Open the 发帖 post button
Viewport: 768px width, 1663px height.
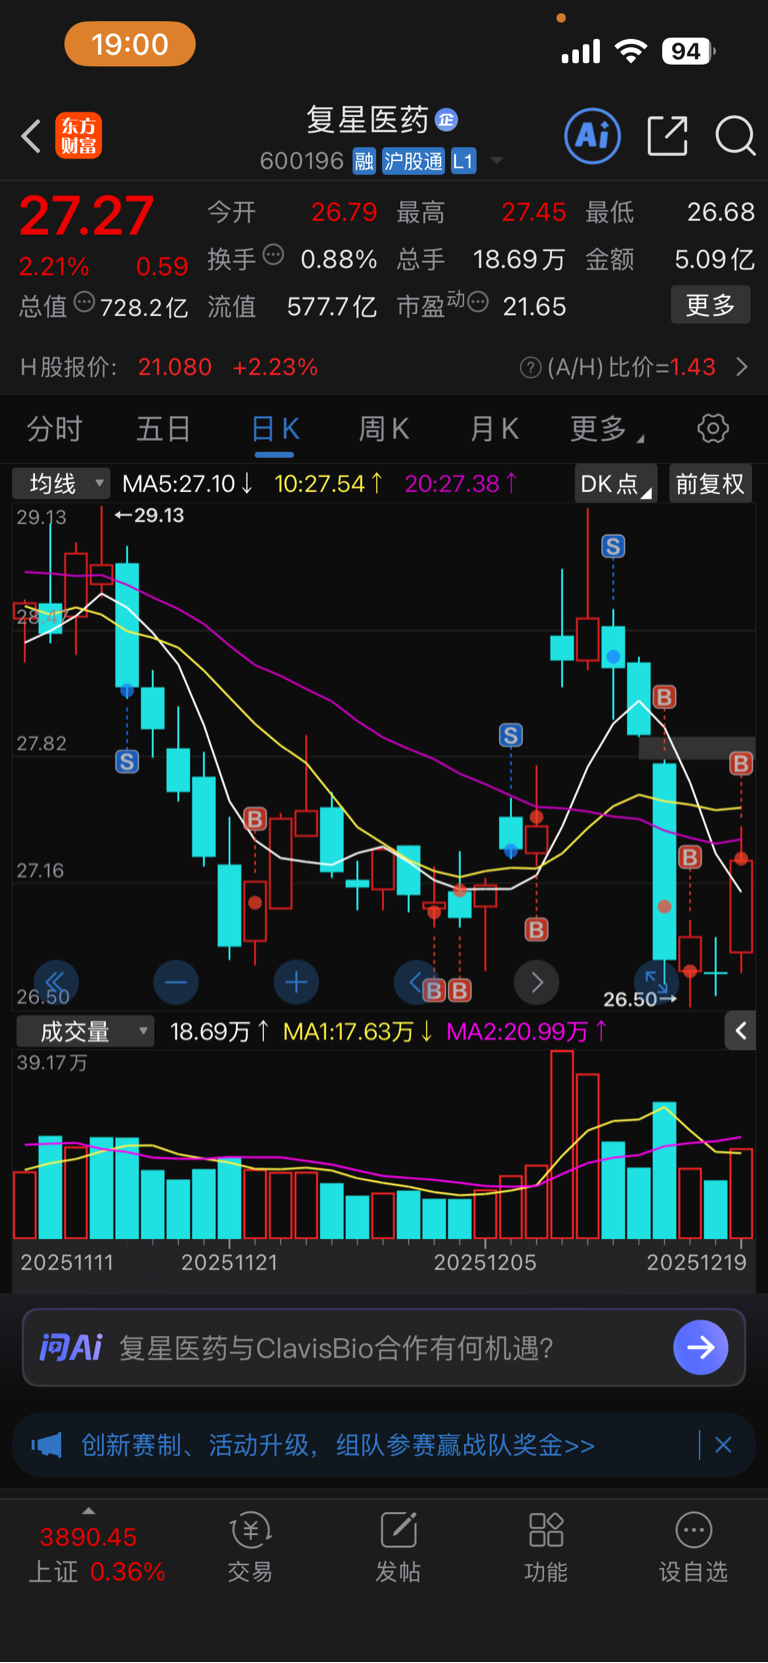(397, 1548)
